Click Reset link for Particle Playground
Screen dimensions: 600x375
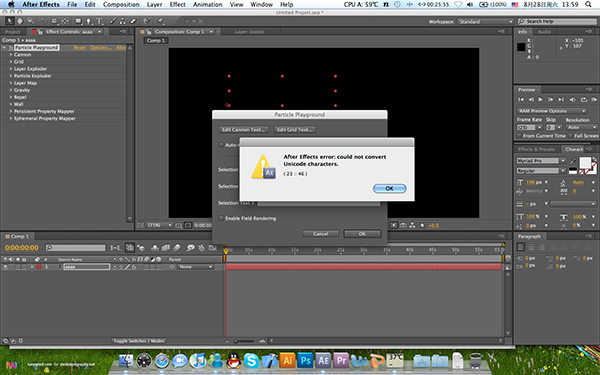80,47
